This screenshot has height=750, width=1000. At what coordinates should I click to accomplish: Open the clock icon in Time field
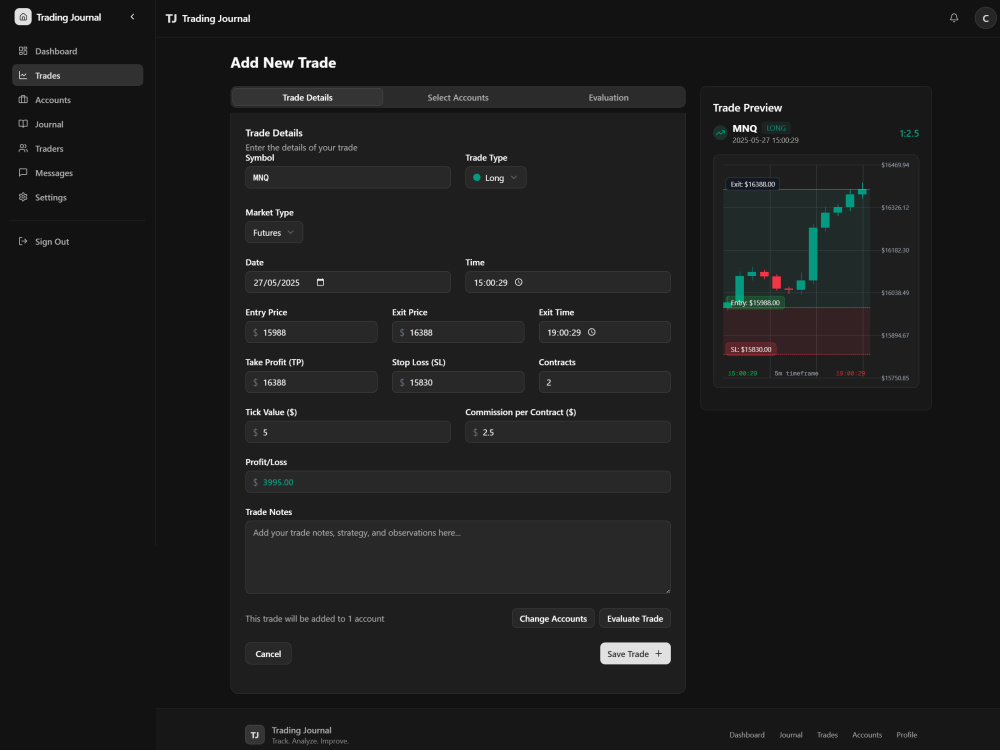tap(518, 282)
